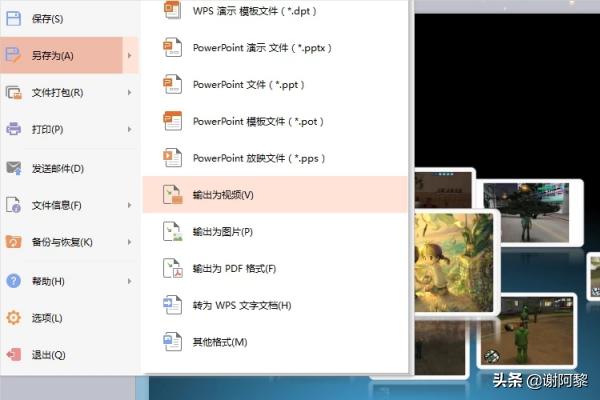
Task: Click the Send Mail (发送邮件) envelope icon
Action: click(14, 168)
